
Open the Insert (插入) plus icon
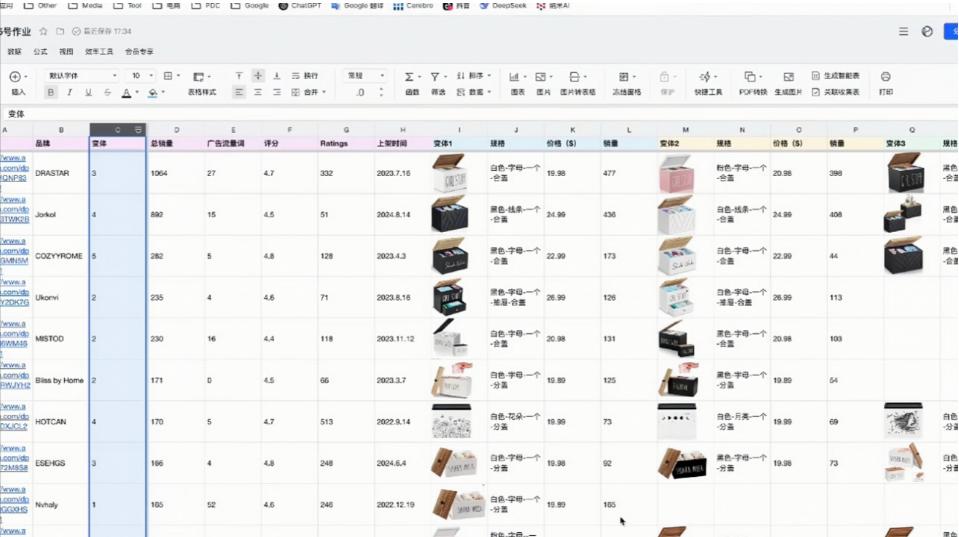click(15, 76)
